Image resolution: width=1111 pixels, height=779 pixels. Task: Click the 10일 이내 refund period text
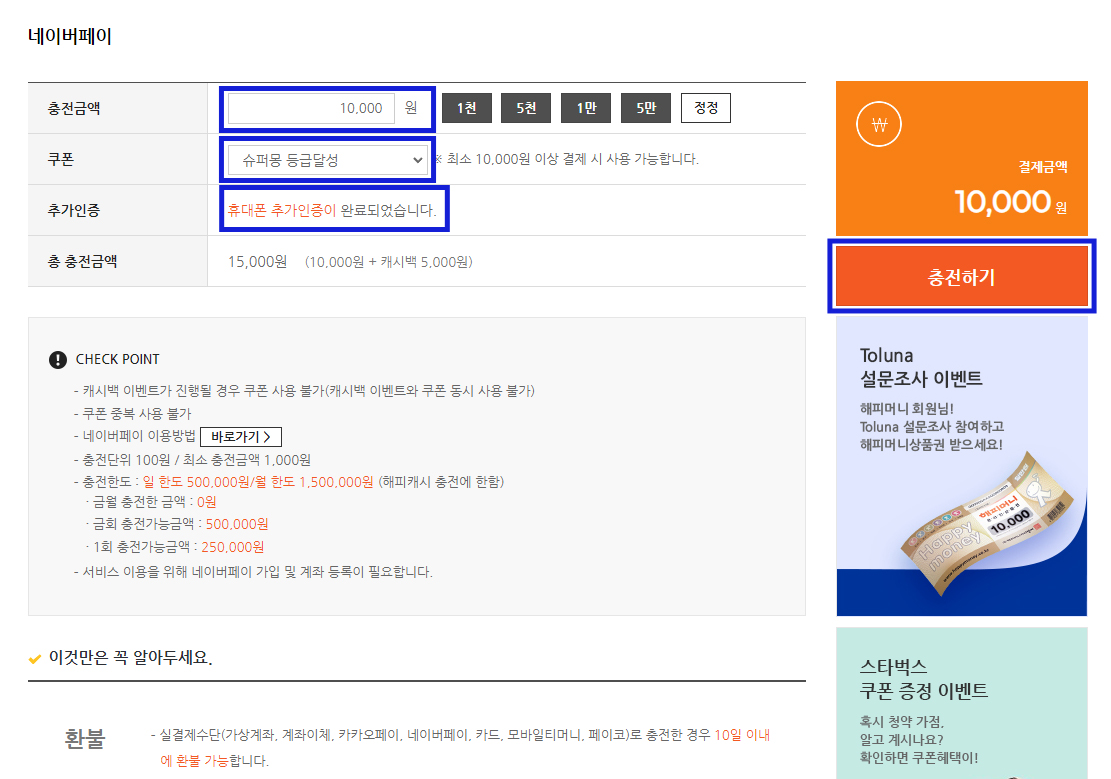click(x=742, y=735)
